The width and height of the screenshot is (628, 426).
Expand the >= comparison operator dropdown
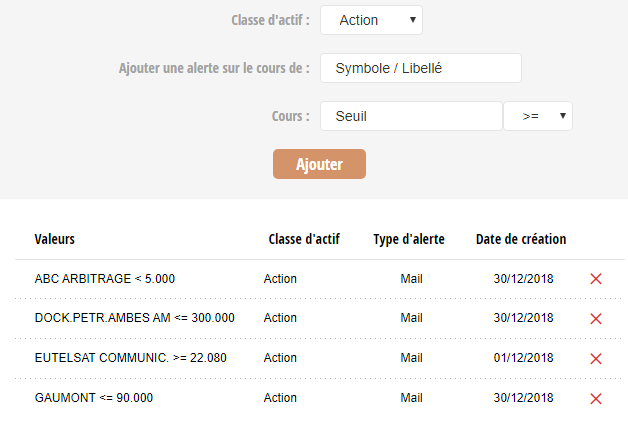tap(538, 116)
